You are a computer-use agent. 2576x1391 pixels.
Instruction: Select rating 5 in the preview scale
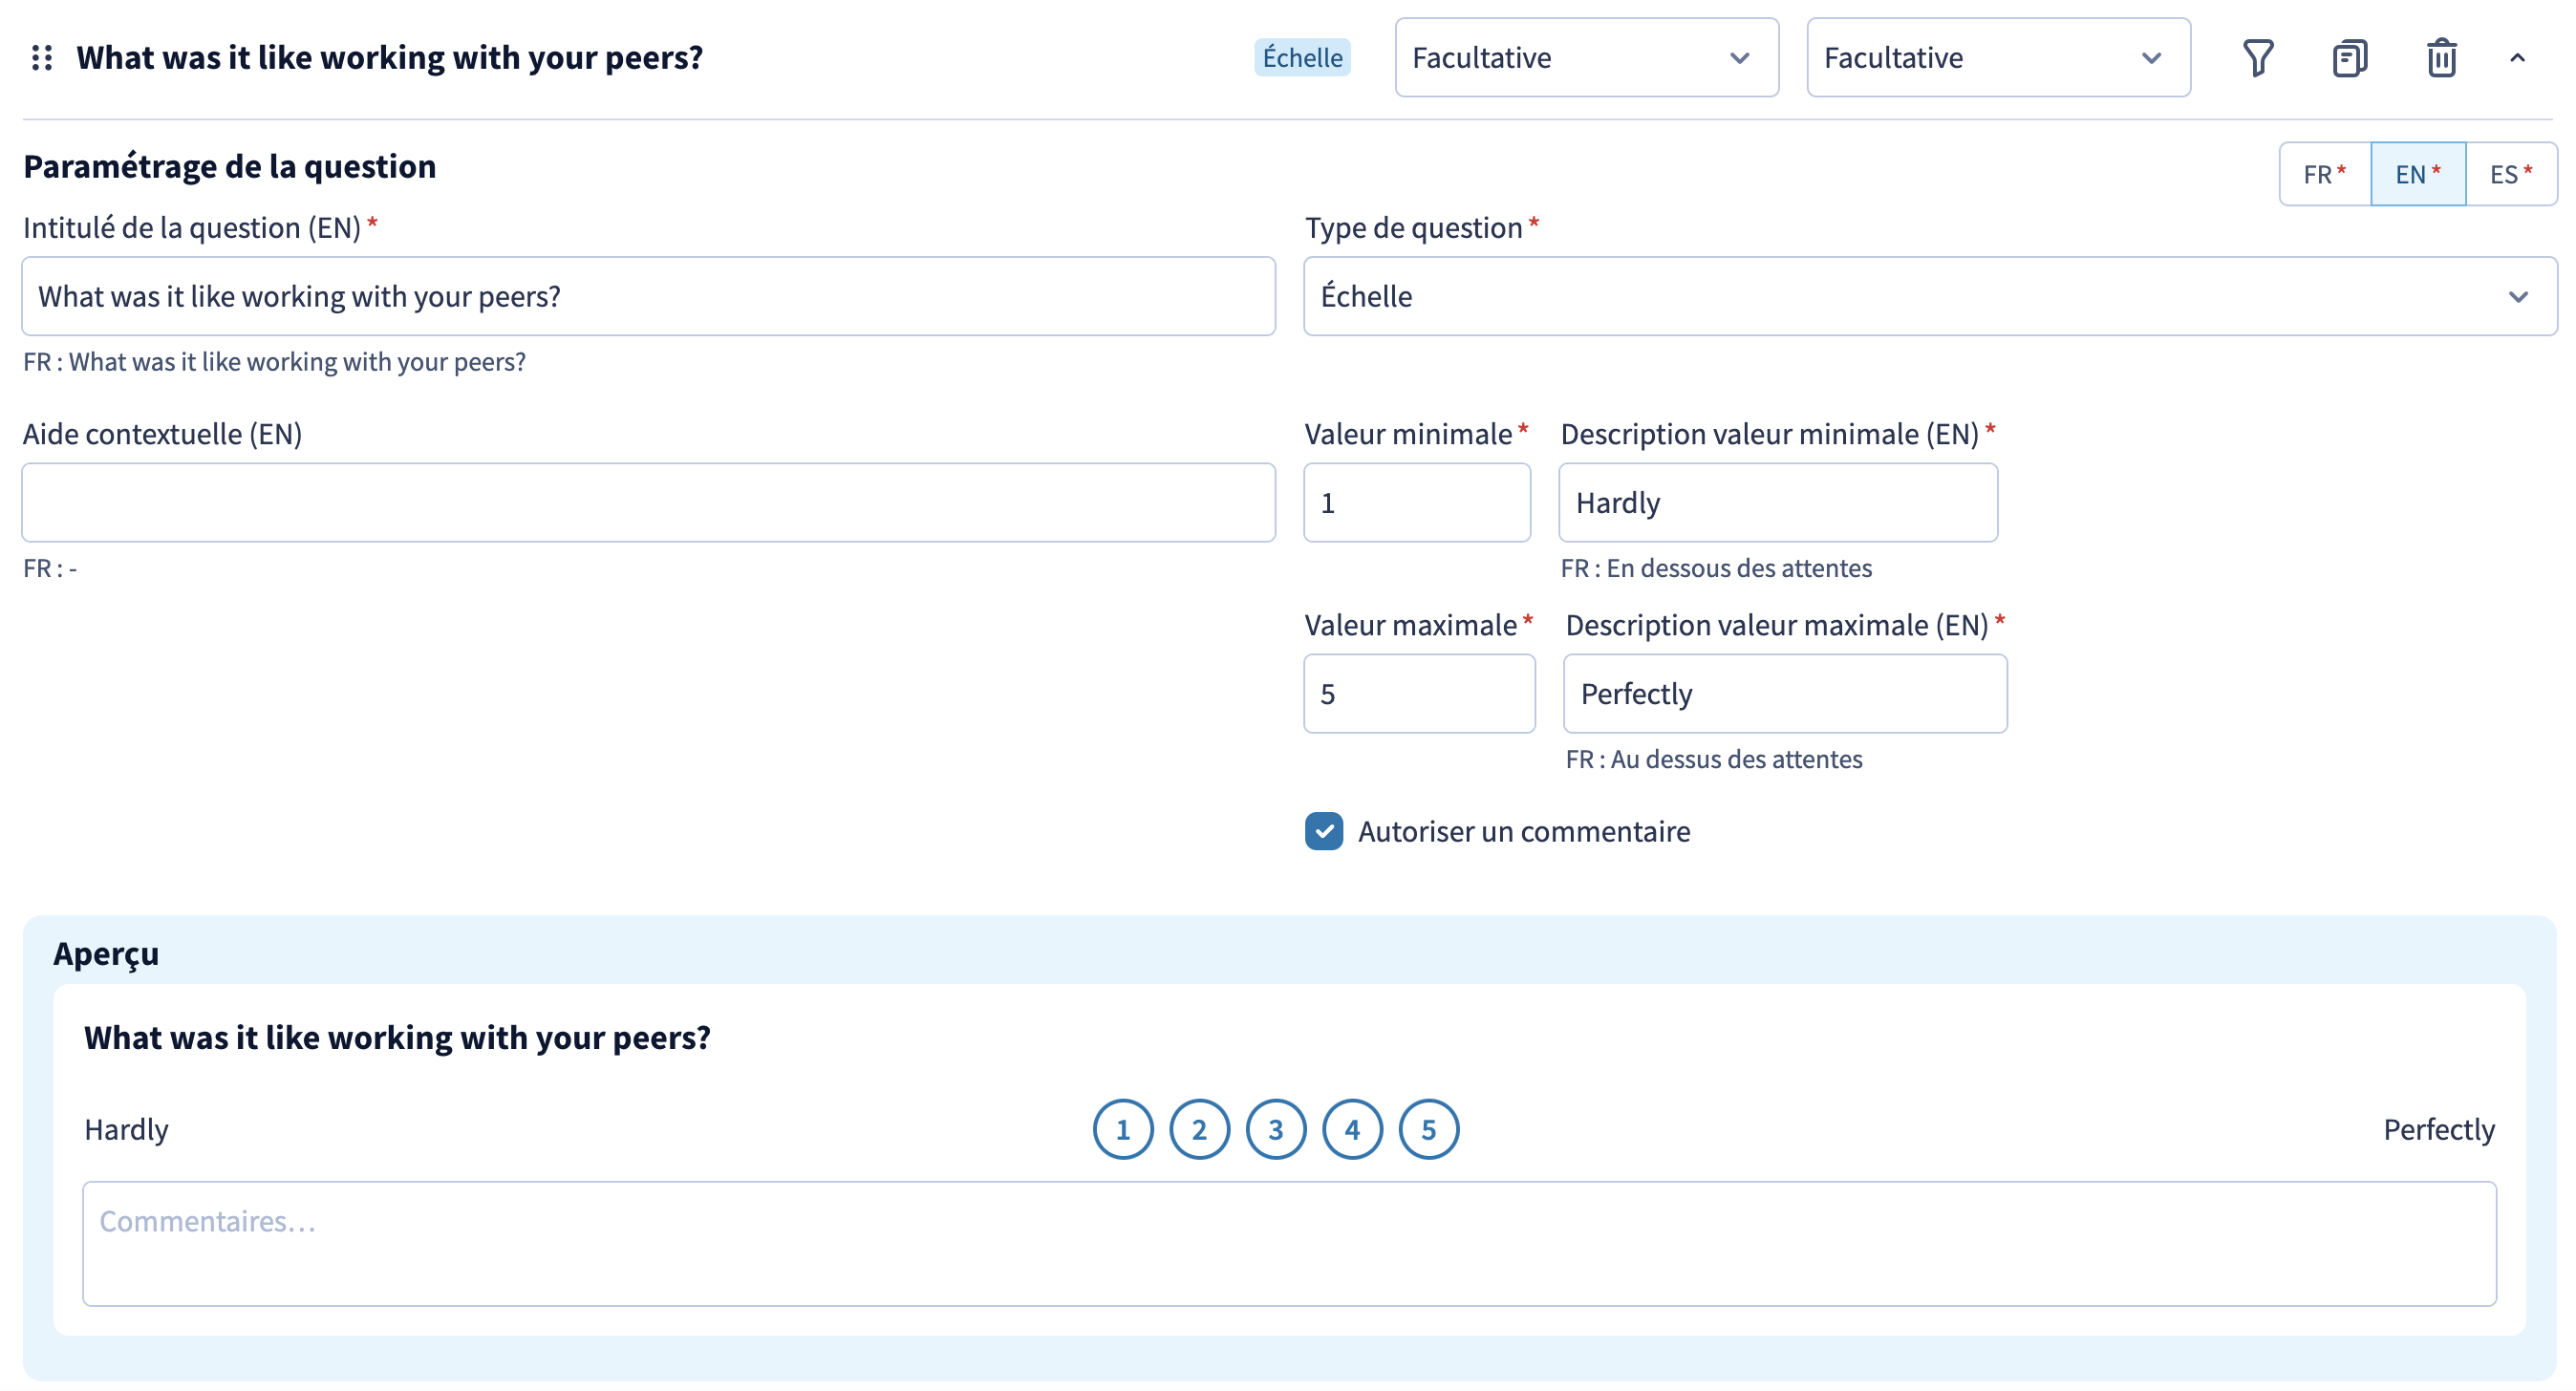click(x=1429, y=1129)
